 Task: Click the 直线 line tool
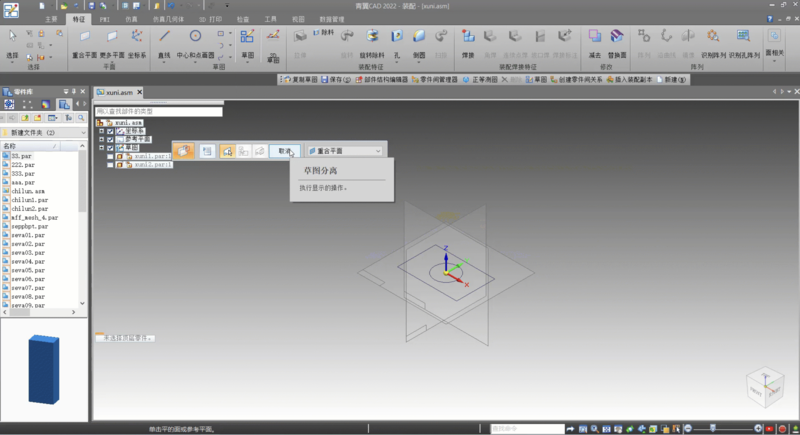coord(165,39)
